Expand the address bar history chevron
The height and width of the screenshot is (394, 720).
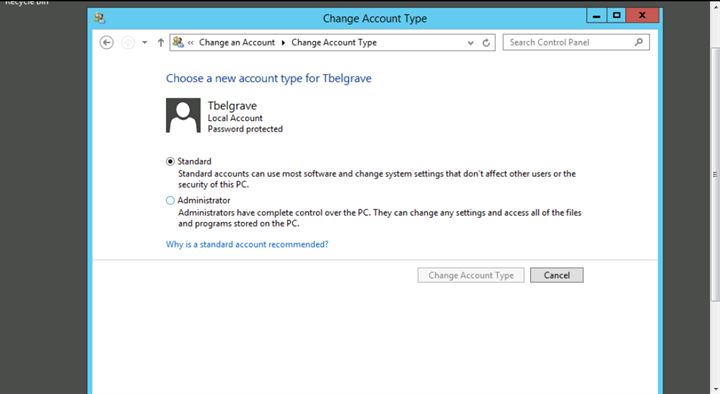(471, 43)
